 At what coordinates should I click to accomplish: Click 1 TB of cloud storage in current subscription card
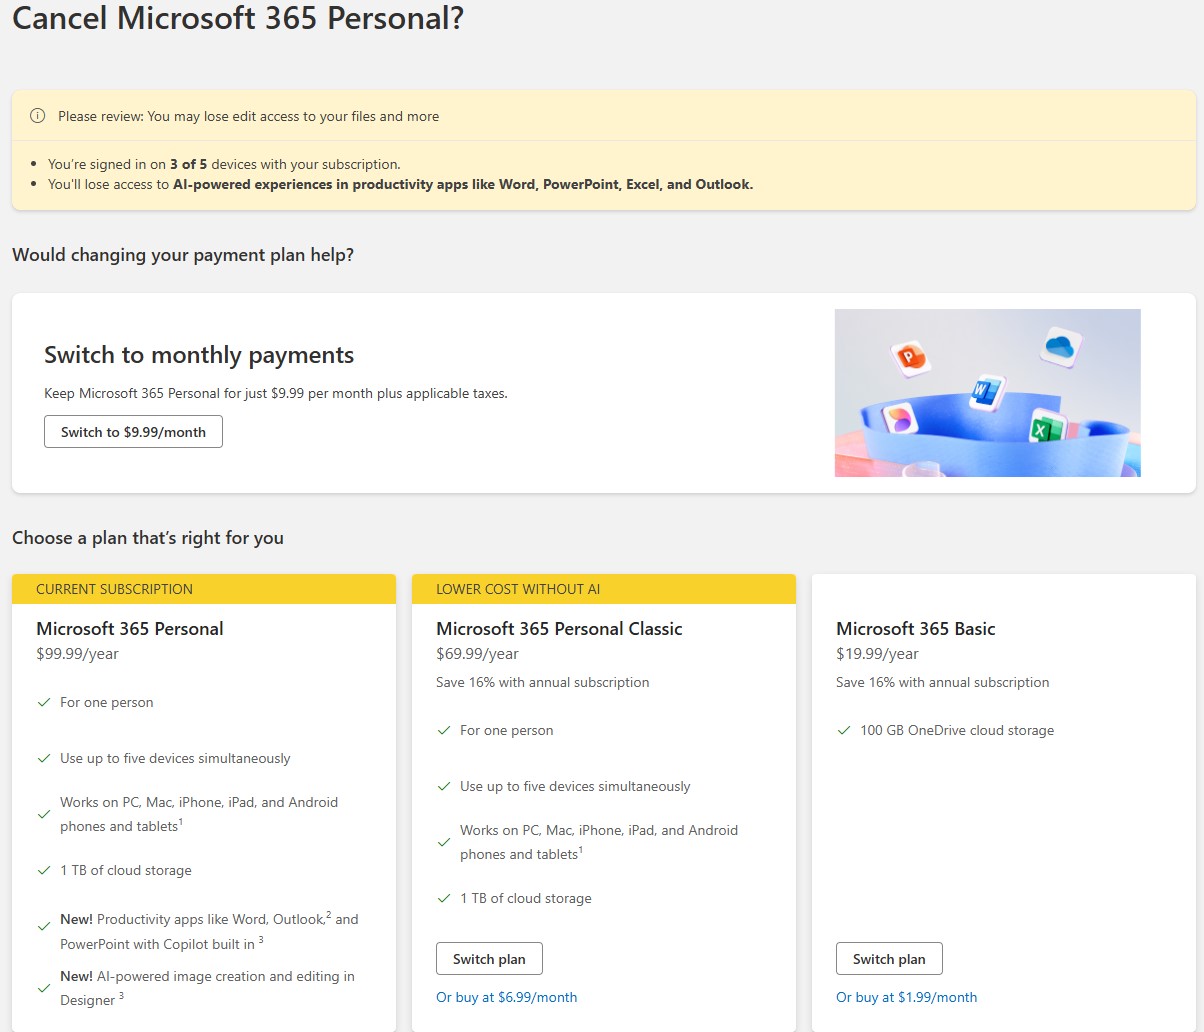(125, 871)
